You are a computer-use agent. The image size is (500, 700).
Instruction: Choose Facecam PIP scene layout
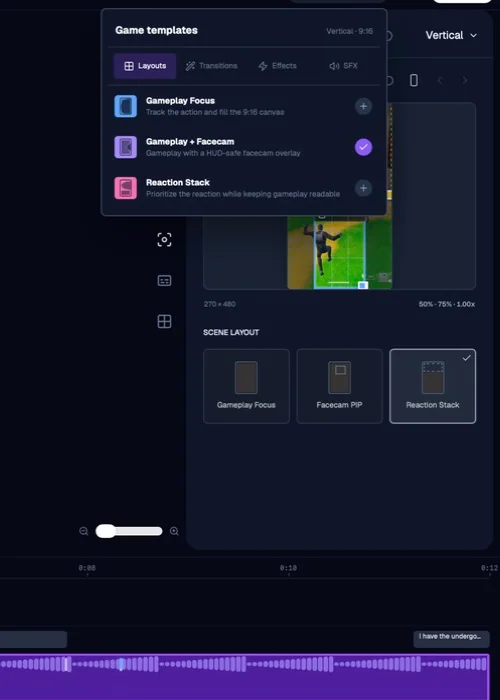point(339,386)
